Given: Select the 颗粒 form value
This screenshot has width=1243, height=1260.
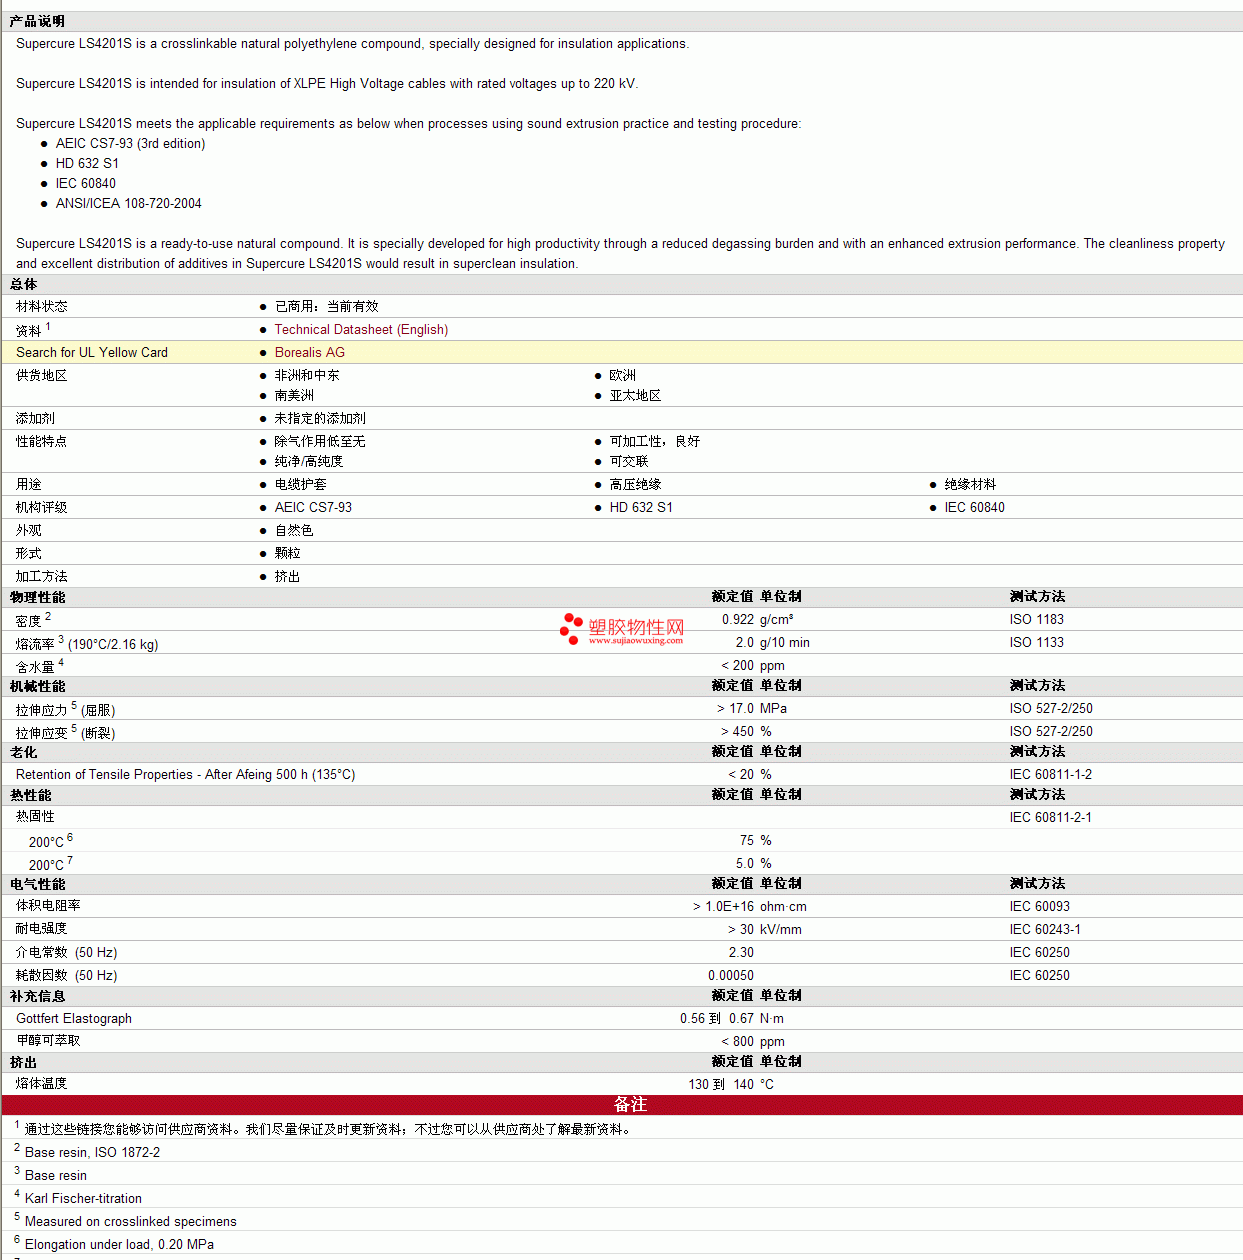Looking at the screenshot, I should (288, 553).
